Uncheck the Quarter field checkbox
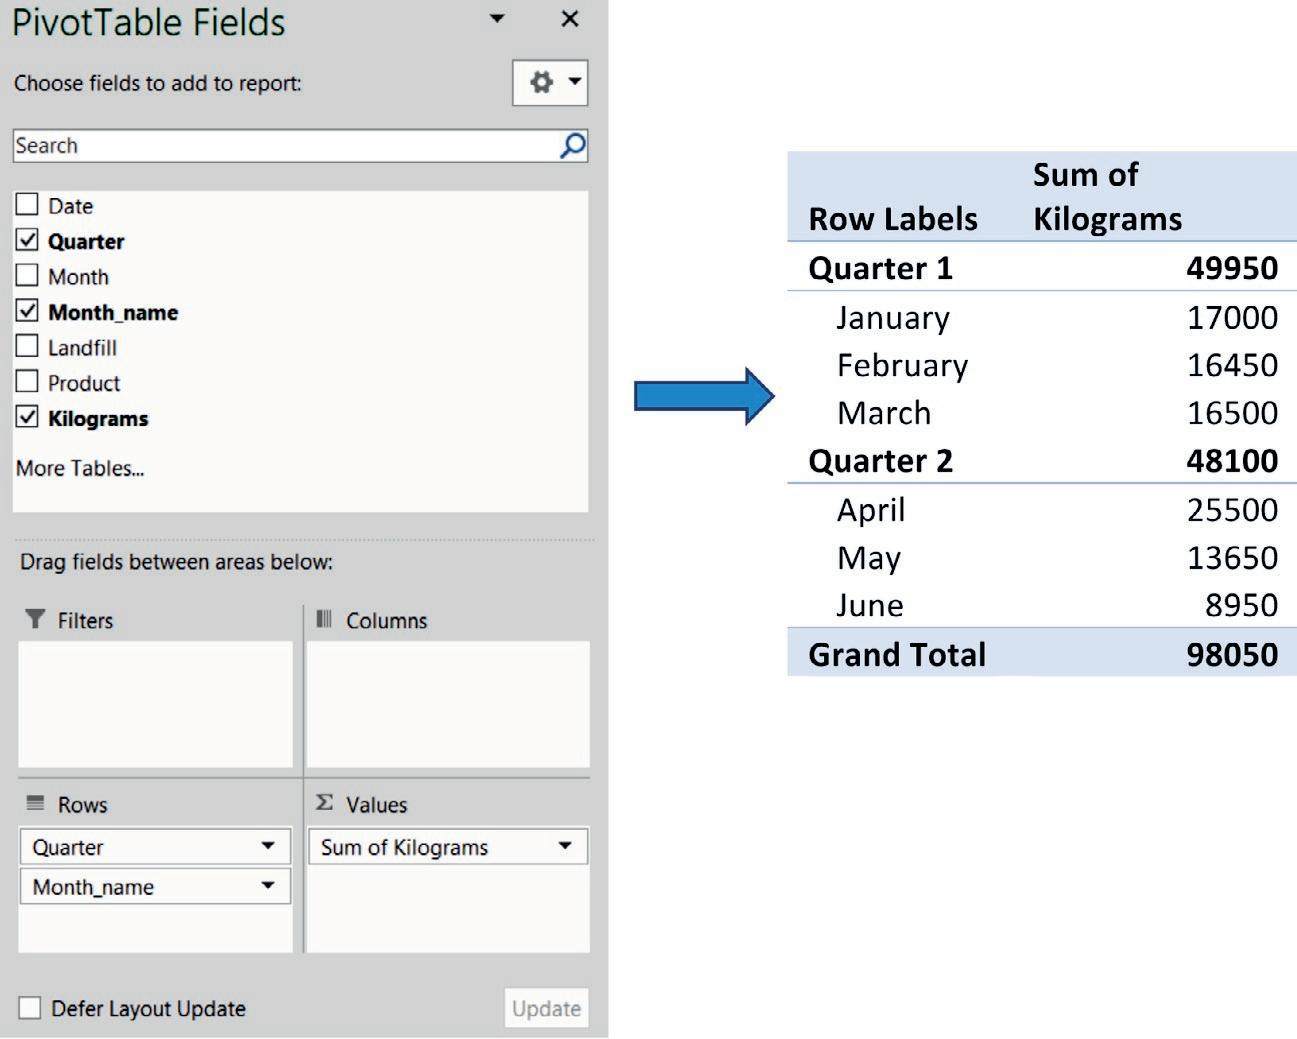This screenshot has width=1297, height=1039. point(27,240)
